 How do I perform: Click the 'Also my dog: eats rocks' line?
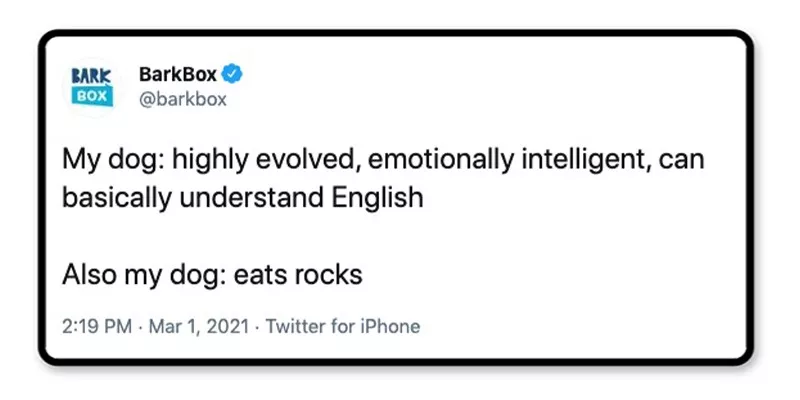[x=212, y=276]
